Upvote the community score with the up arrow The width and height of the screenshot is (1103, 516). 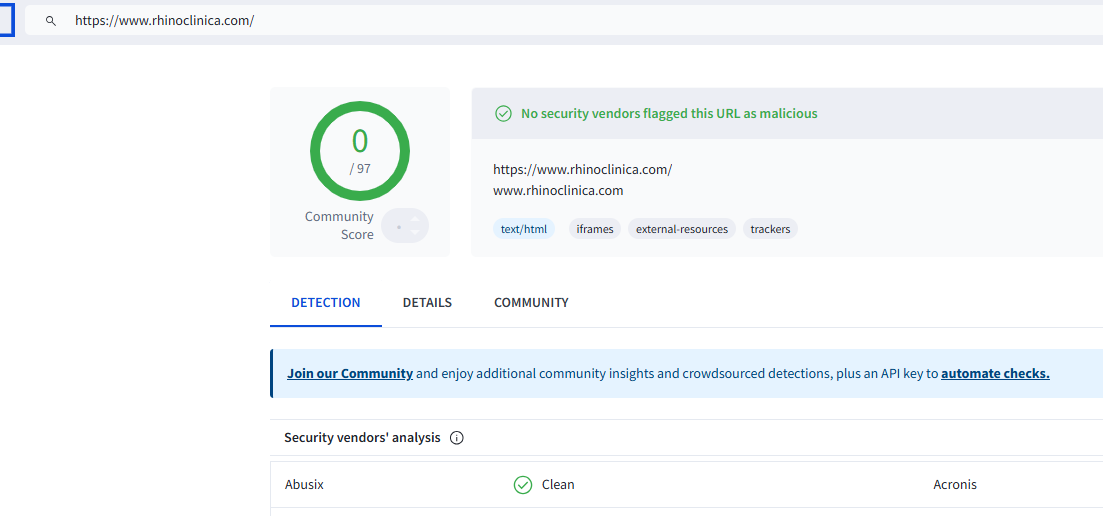(415, 217)
